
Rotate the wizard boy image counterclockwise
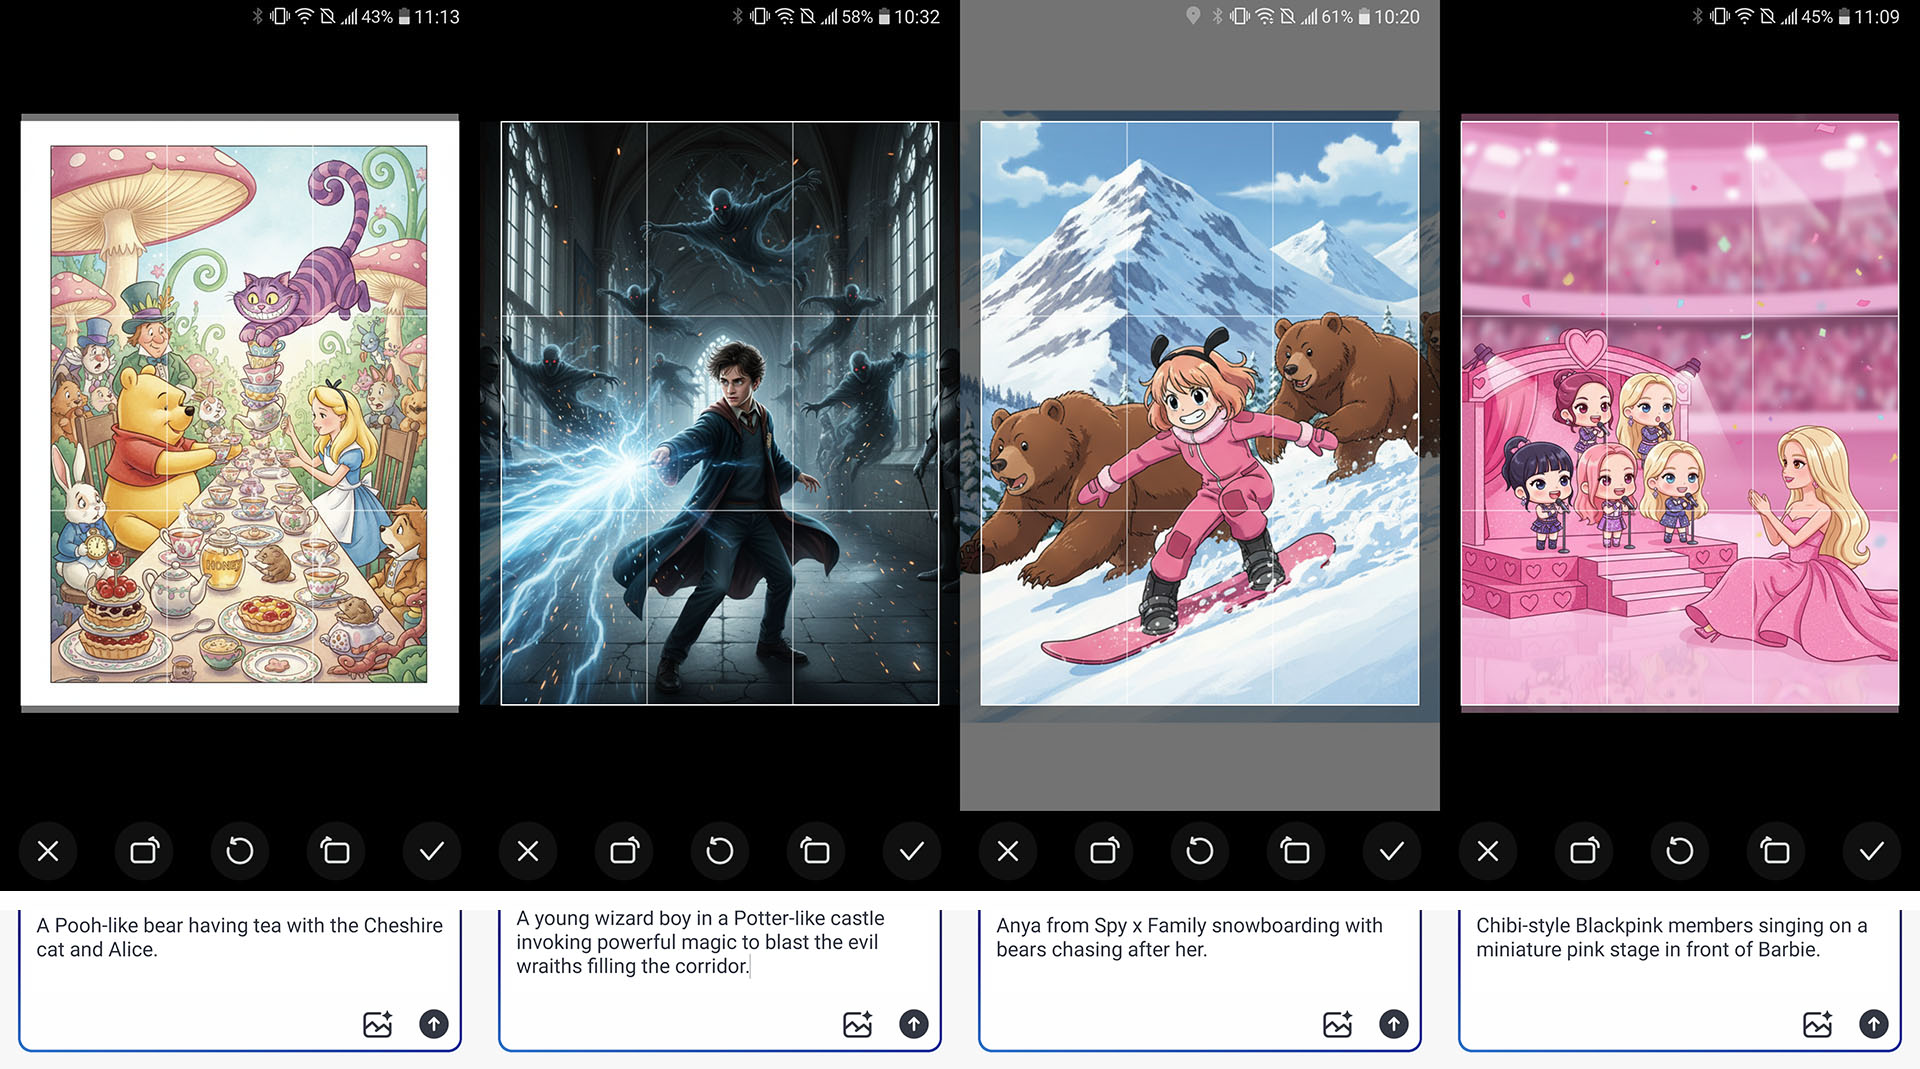[x=816, y=851]
